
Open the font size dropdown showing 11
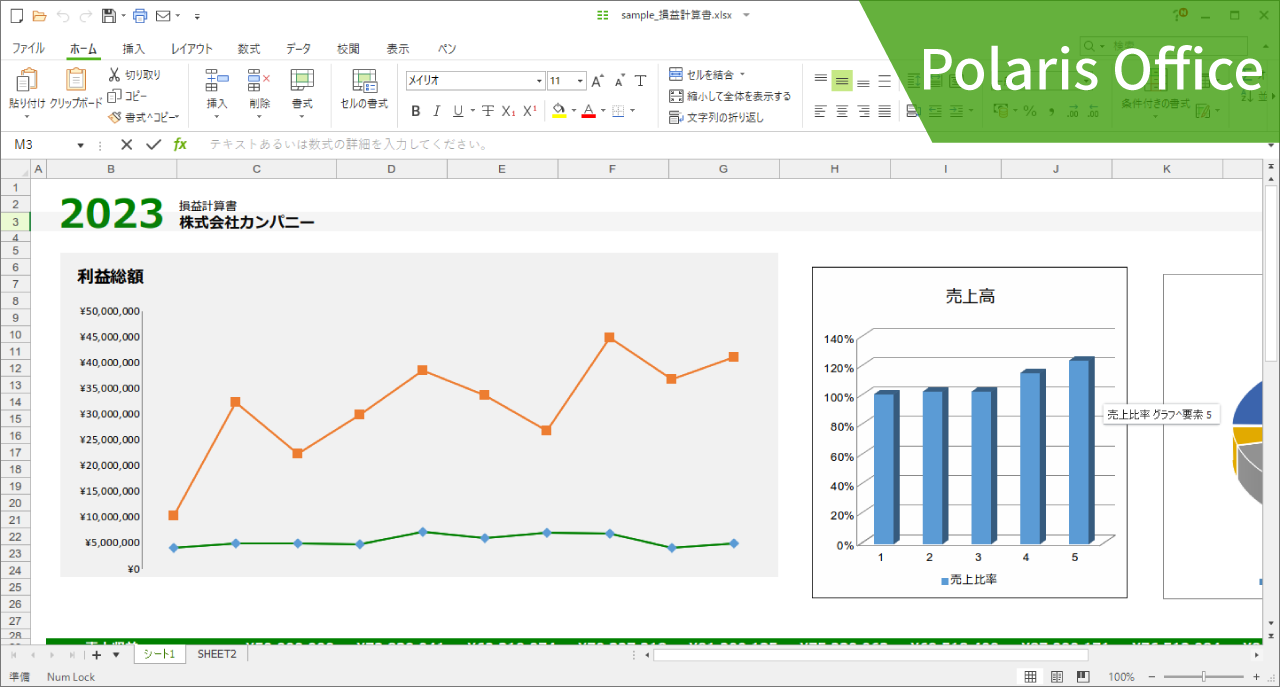566,81
